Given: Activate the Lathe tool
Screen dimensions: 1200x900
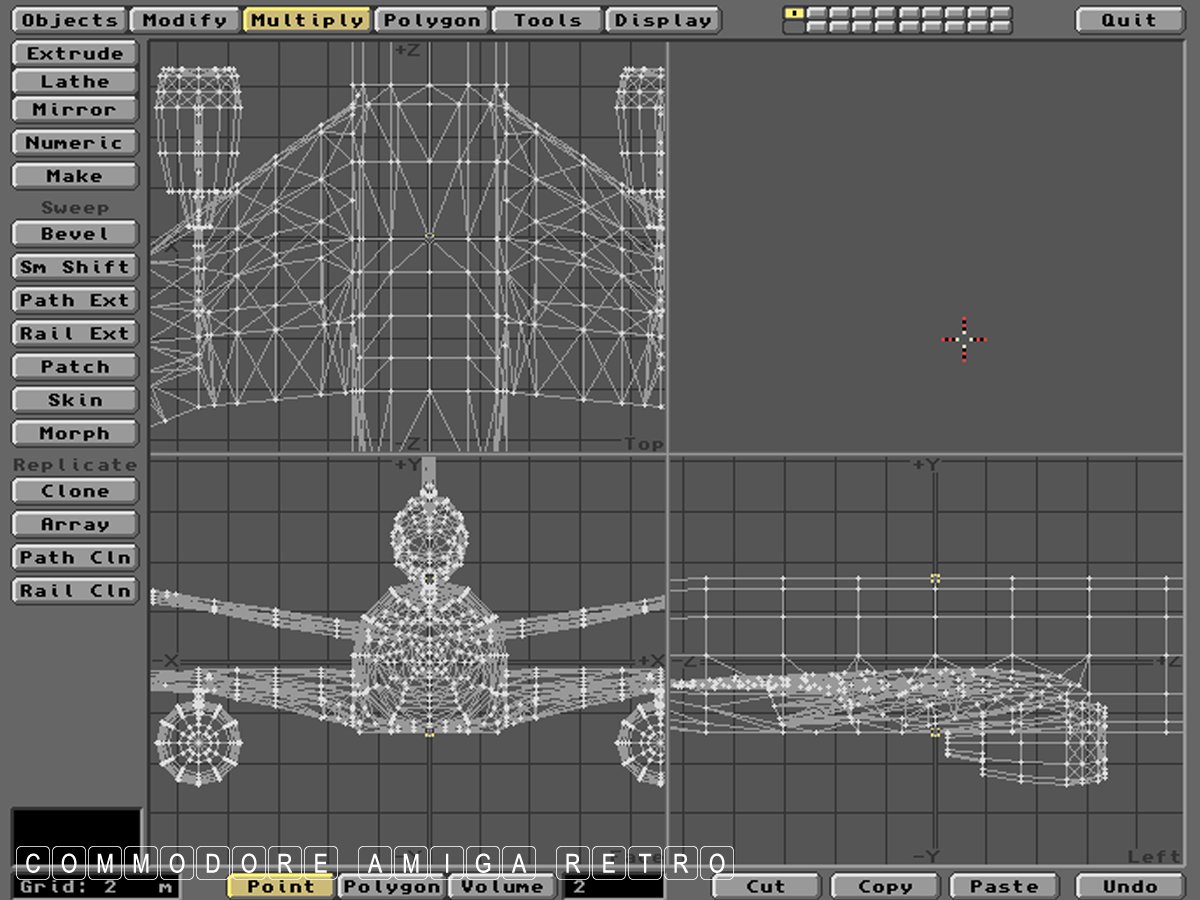Looking at the screenshot, I should 75,82.
